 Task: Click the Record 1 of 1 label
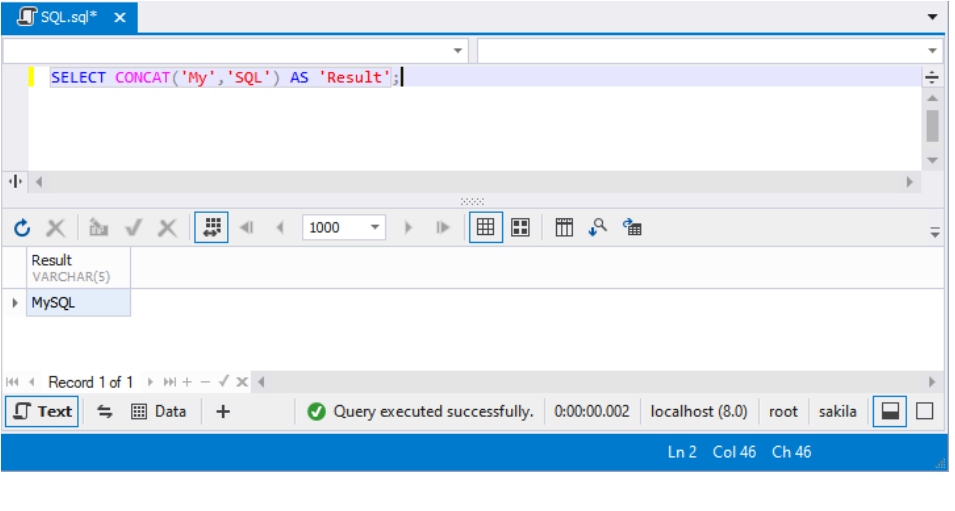coord(91,382)
